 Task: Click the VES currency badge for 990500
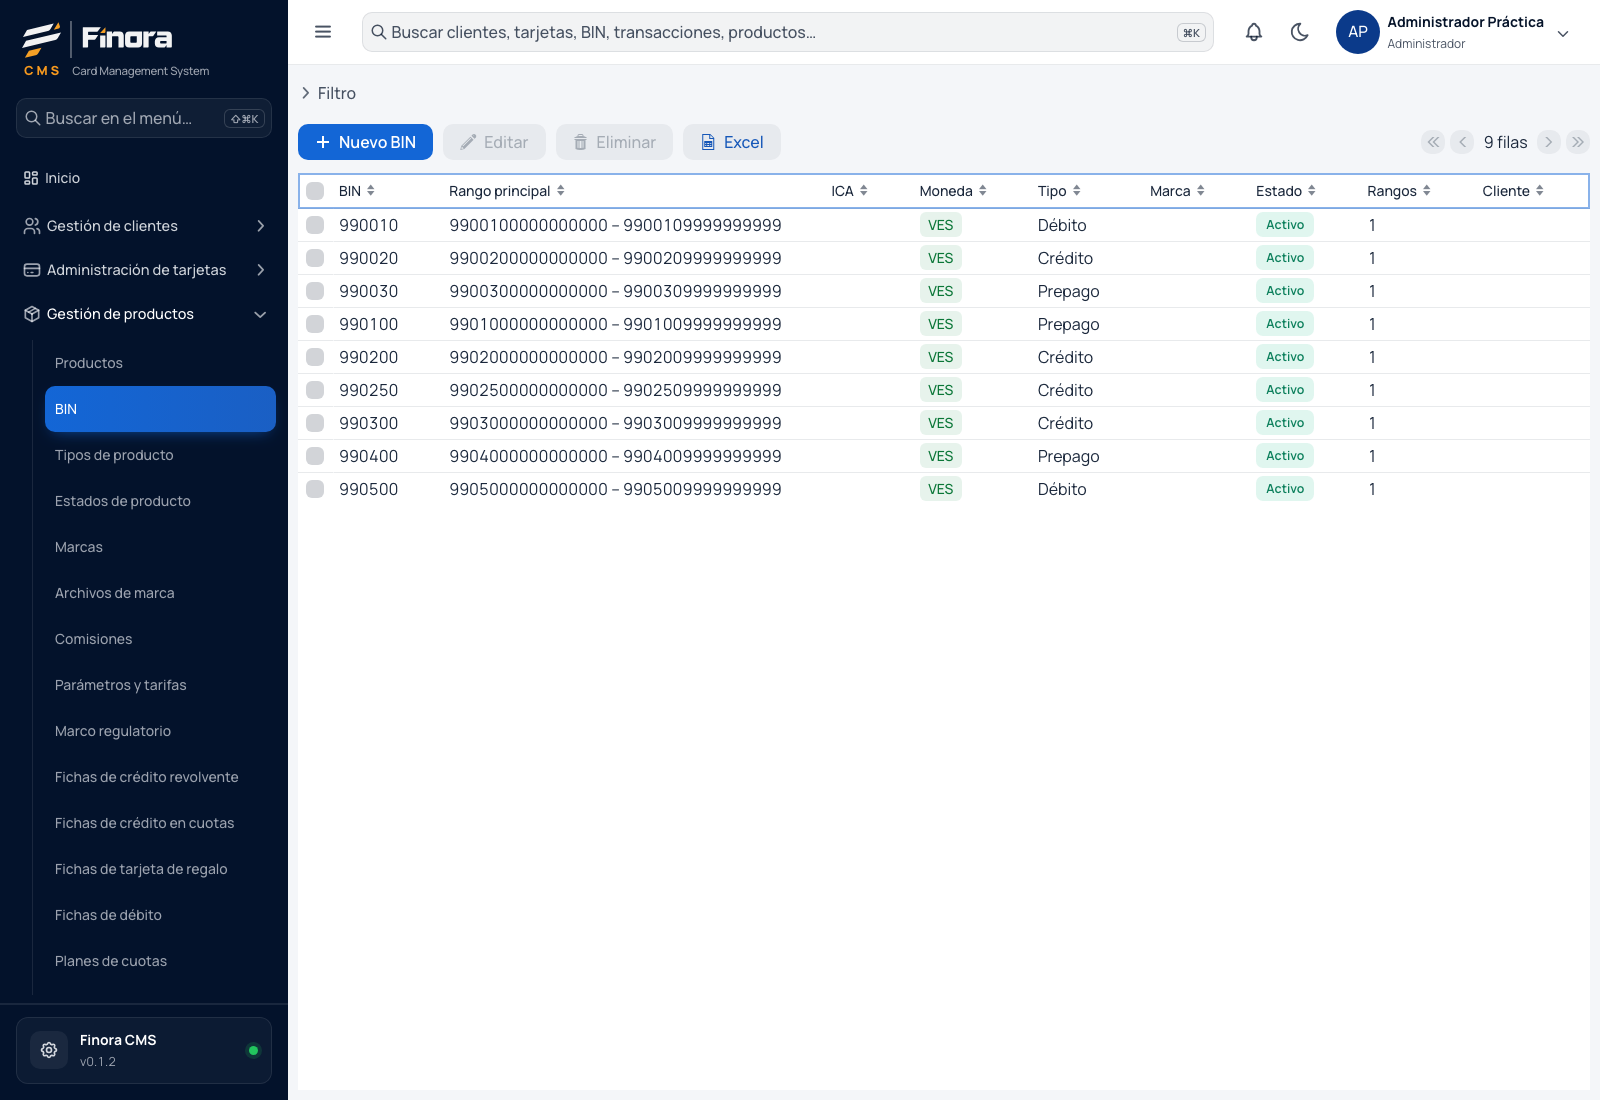940,489
